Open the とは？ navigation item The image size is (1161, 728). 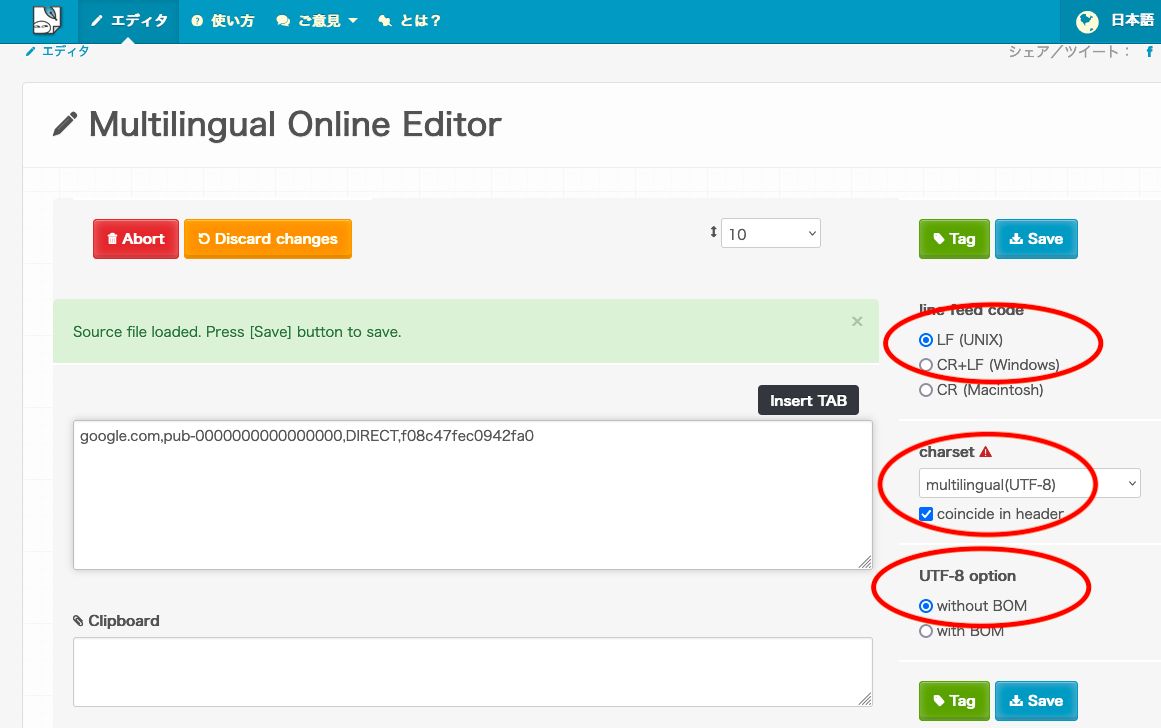click(x=409, y=21)
